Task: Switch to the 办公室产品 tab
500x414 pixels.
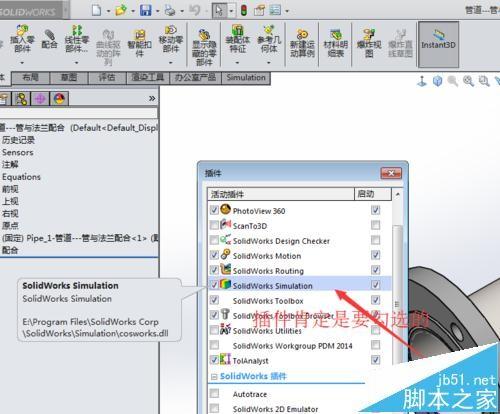Action: 196,78
